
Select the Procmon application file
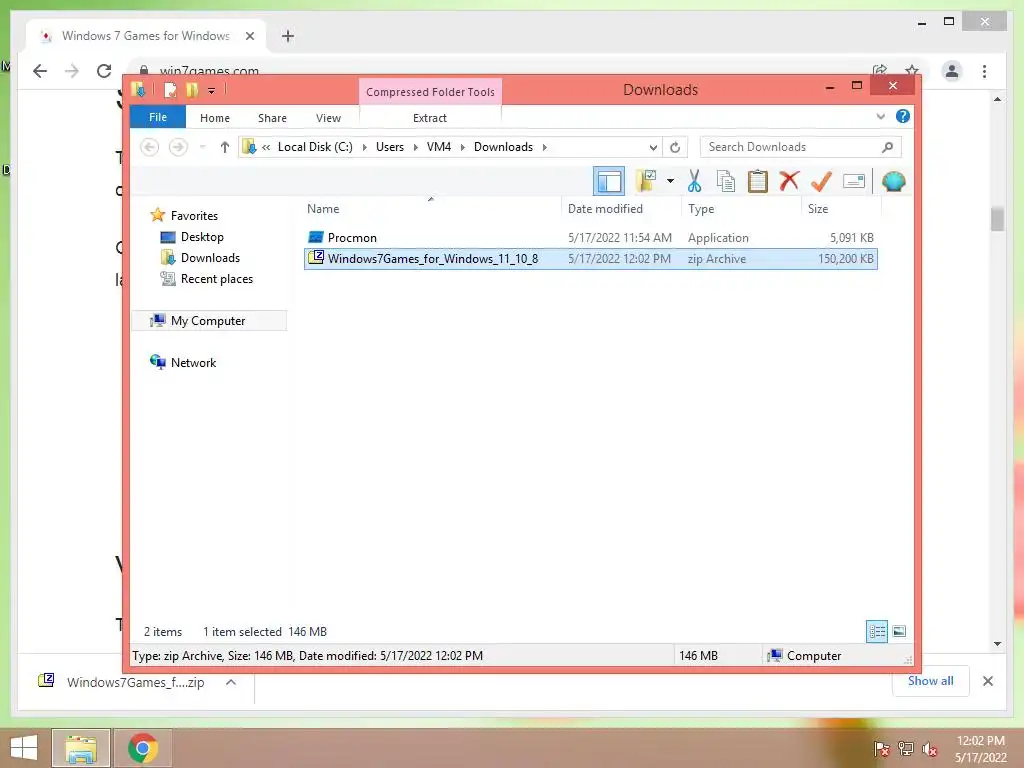[x=590, y=238]
